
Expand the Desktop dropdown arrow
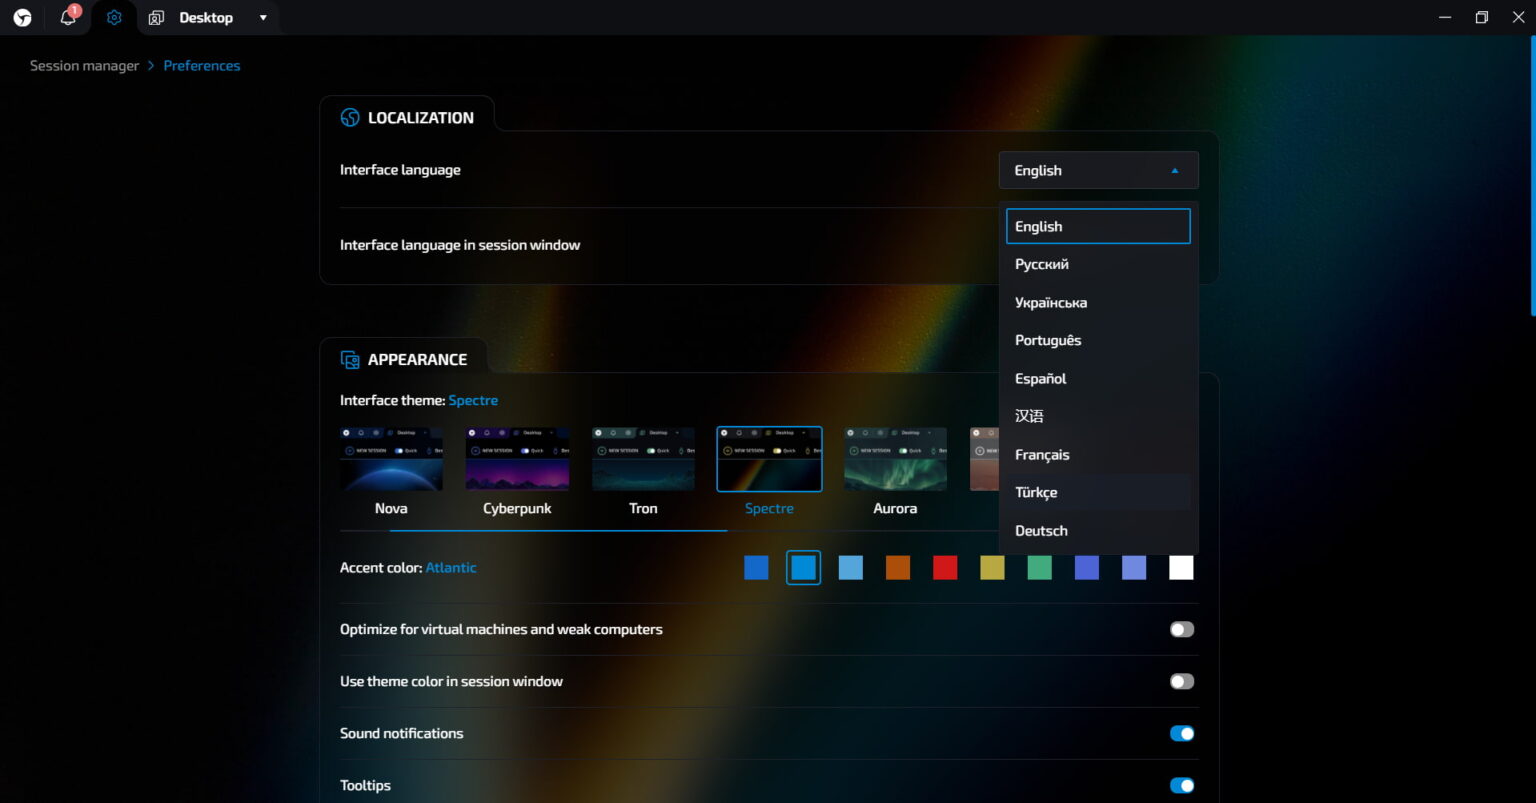pos(262,17)
